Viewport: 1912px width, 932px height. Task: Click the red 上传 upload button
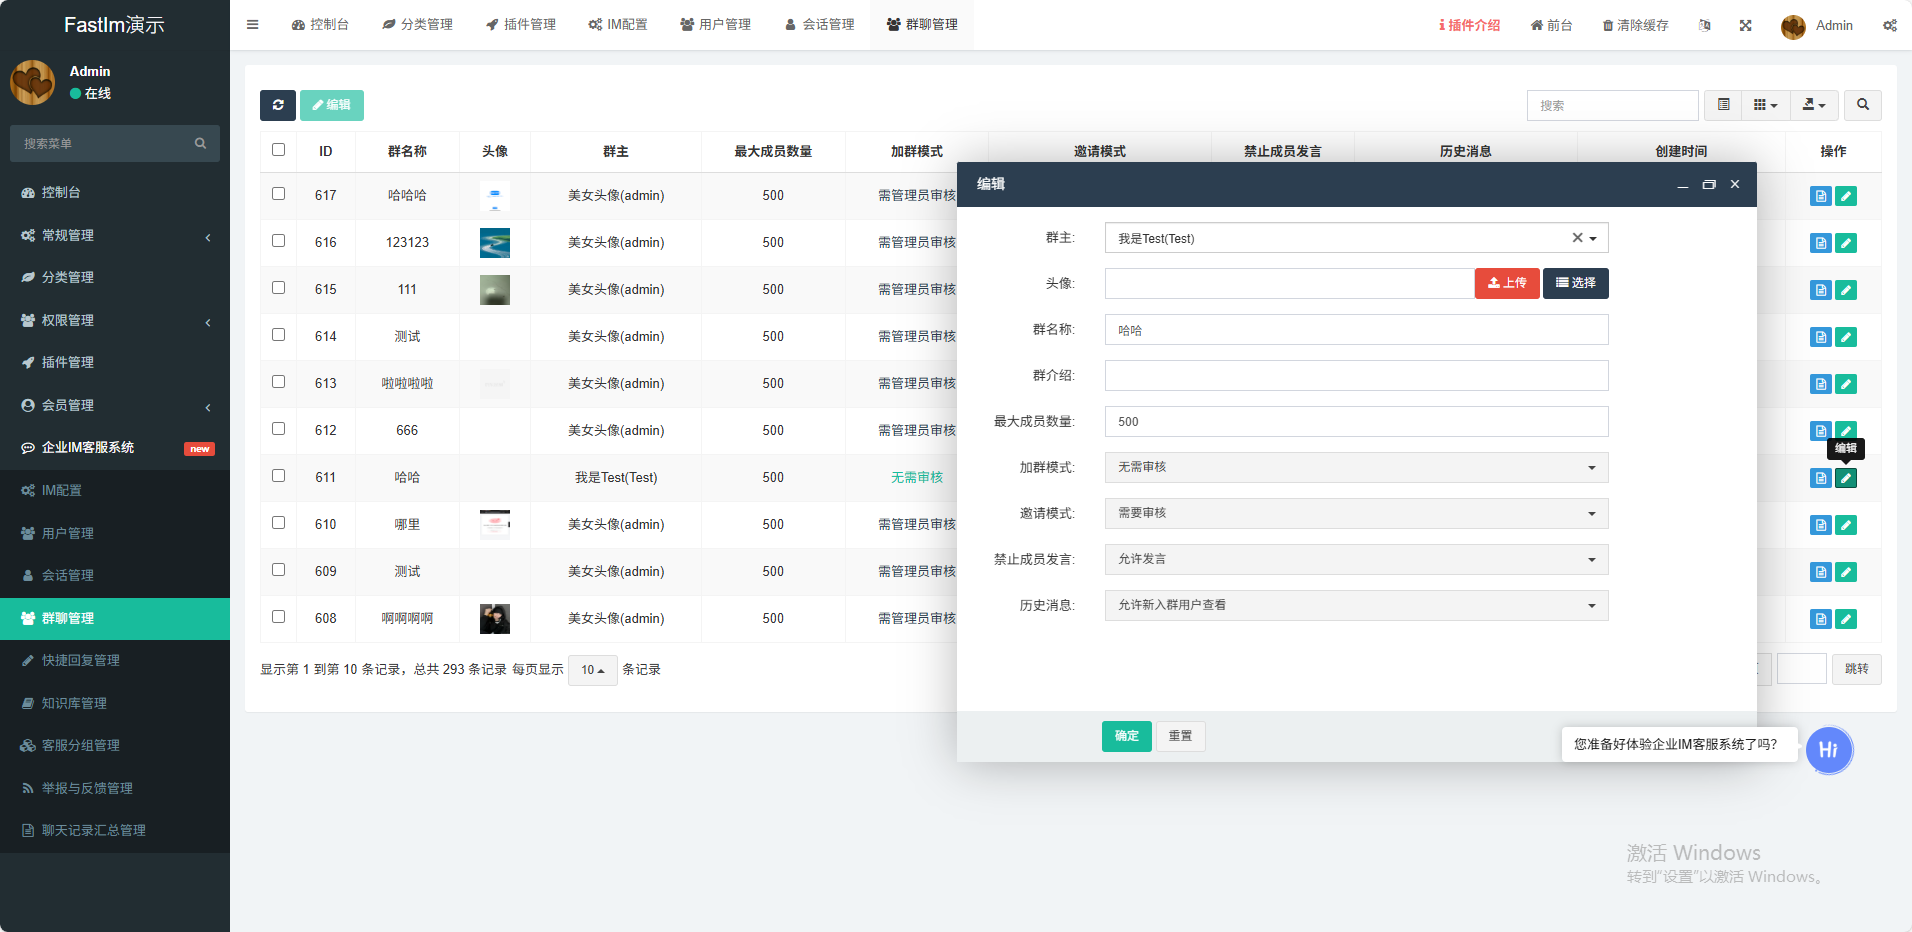click(1506, 283)
